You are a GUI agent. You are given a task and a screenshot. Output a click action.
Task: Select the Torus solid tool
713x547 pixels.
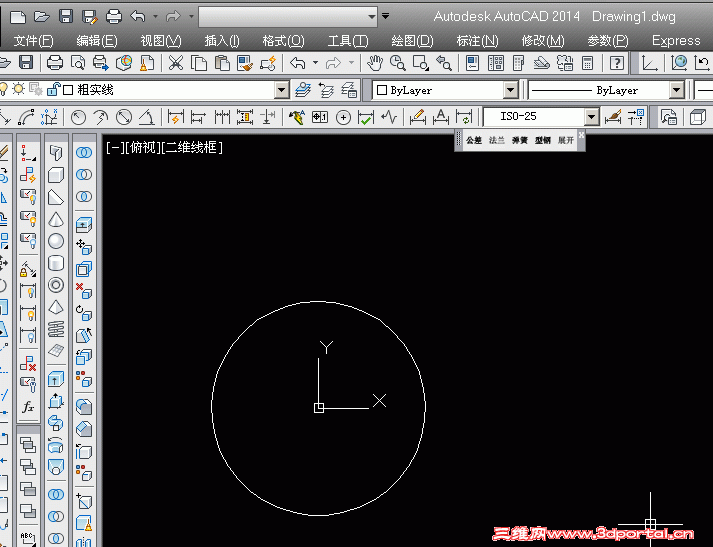[x=56, y=285]
